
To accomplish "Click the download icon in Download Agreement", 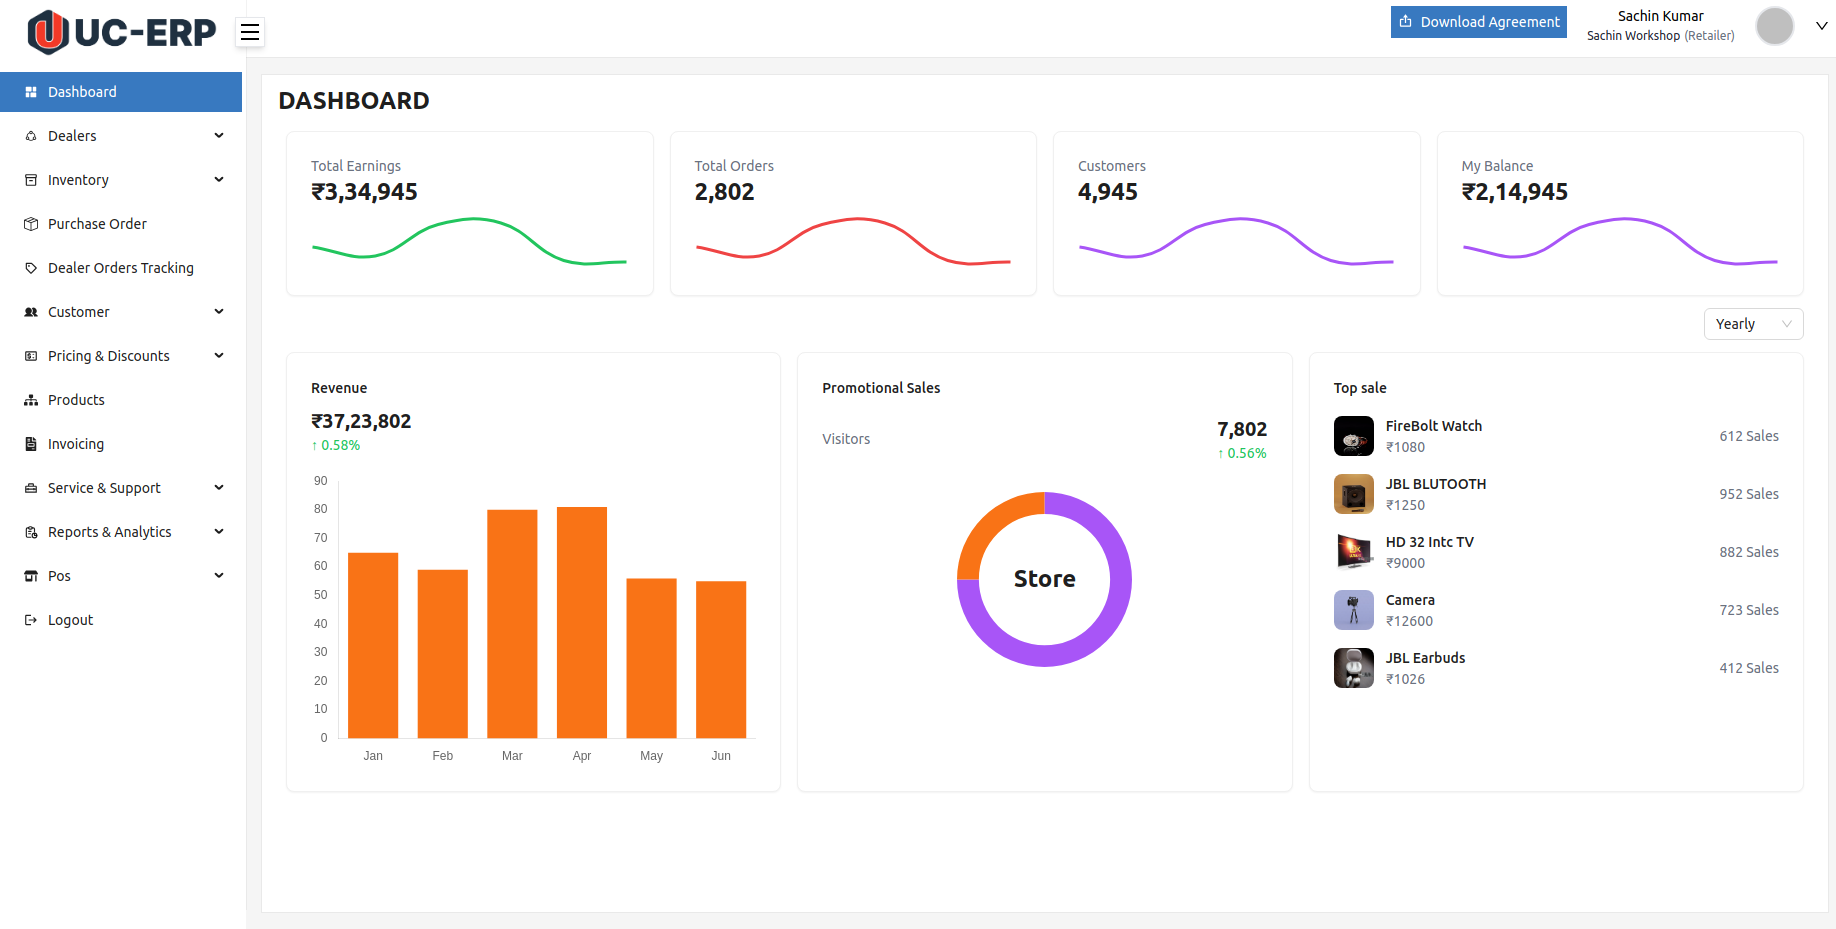I will click(x=1406, y=22).
